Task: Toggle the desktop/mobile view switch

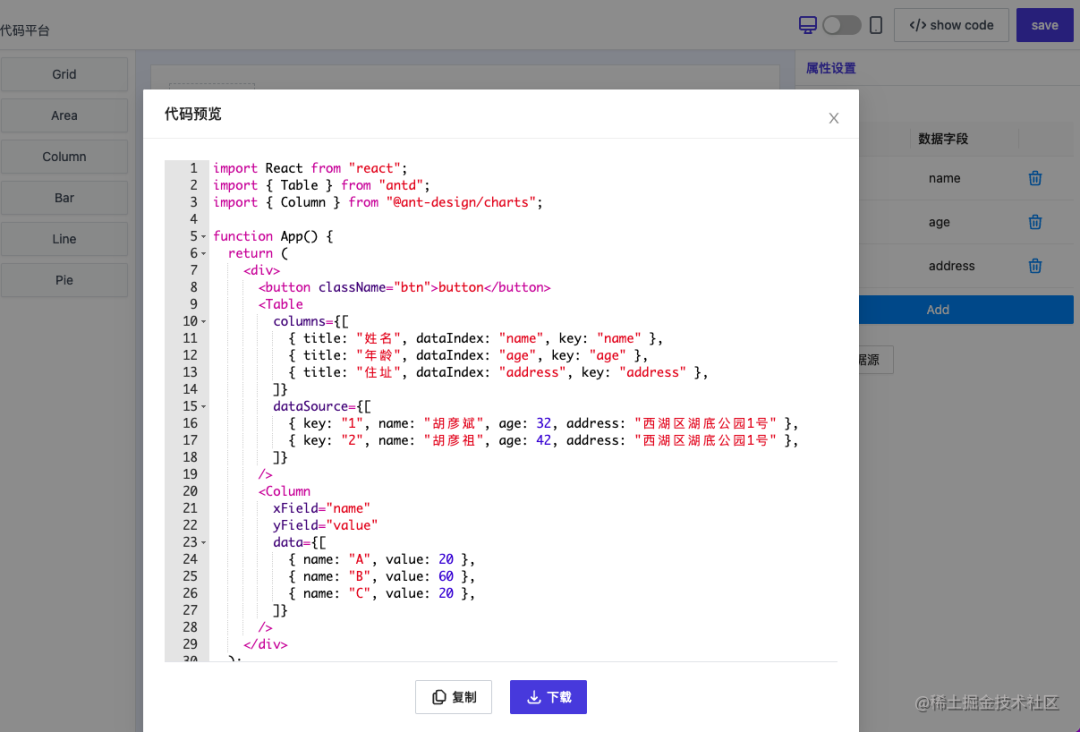Action: [842, 25]
